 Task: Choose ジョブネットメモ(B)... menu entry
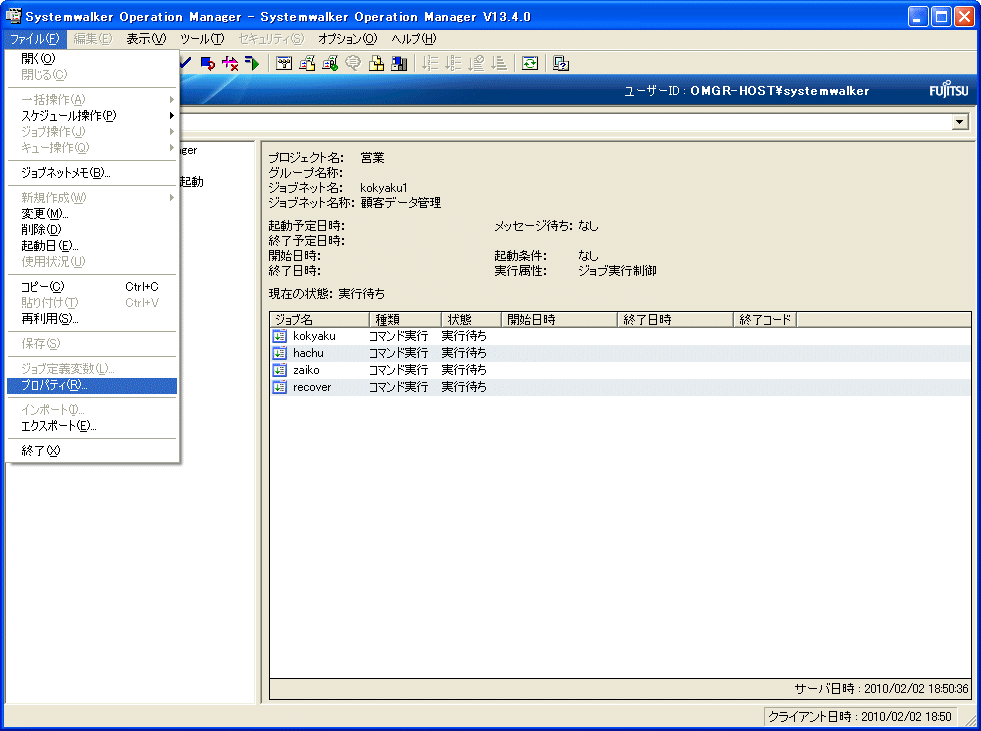pos(92,173)
